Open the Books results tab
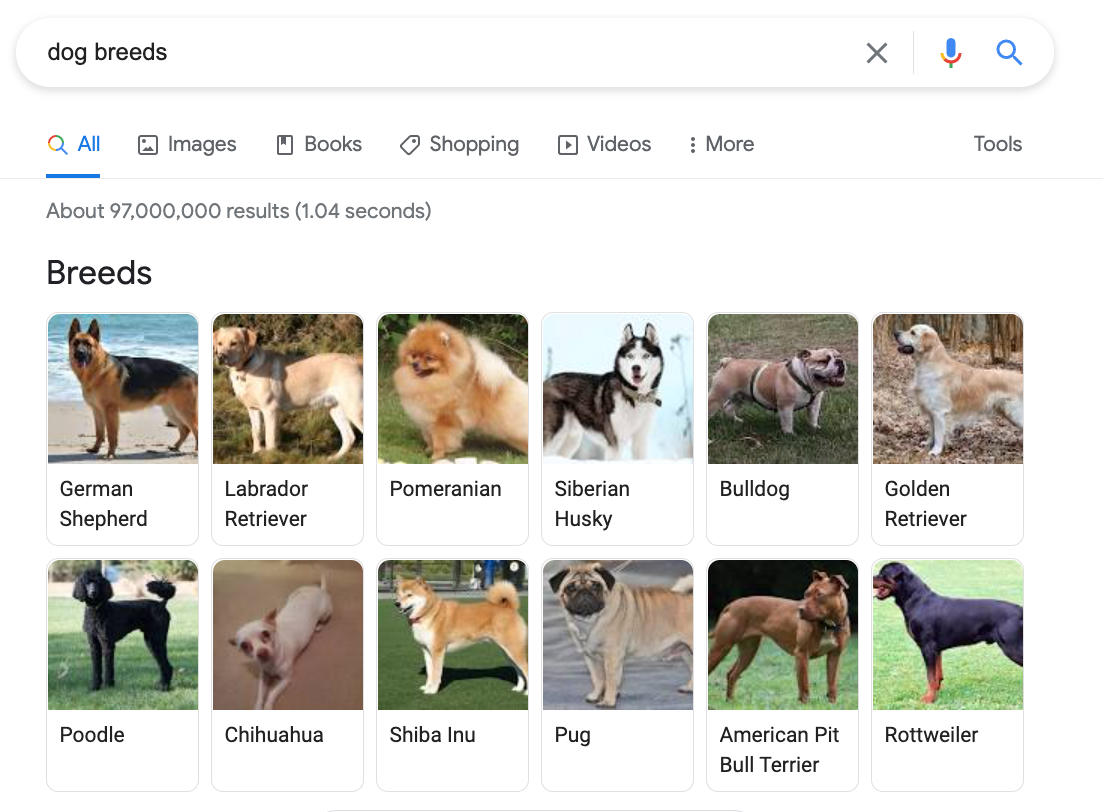Viewport: 1103px width, 812px height. point(319,144)
